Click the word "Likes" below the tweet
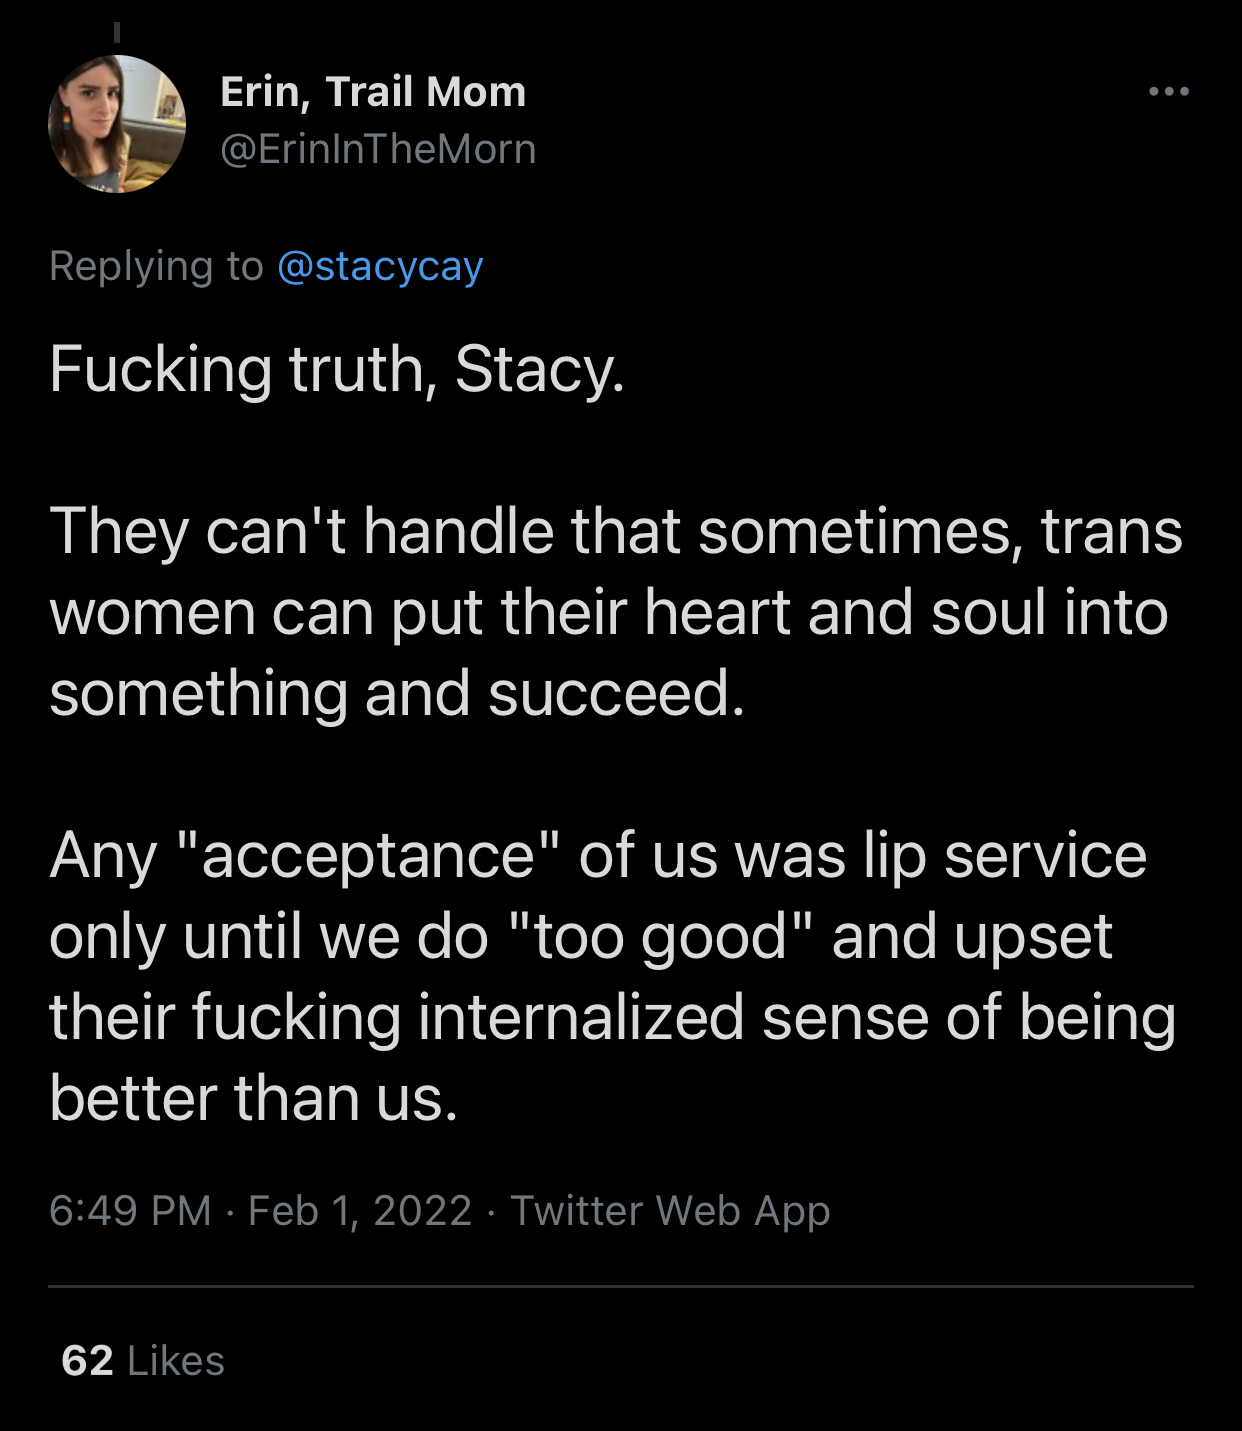 tap(176, 1361)
